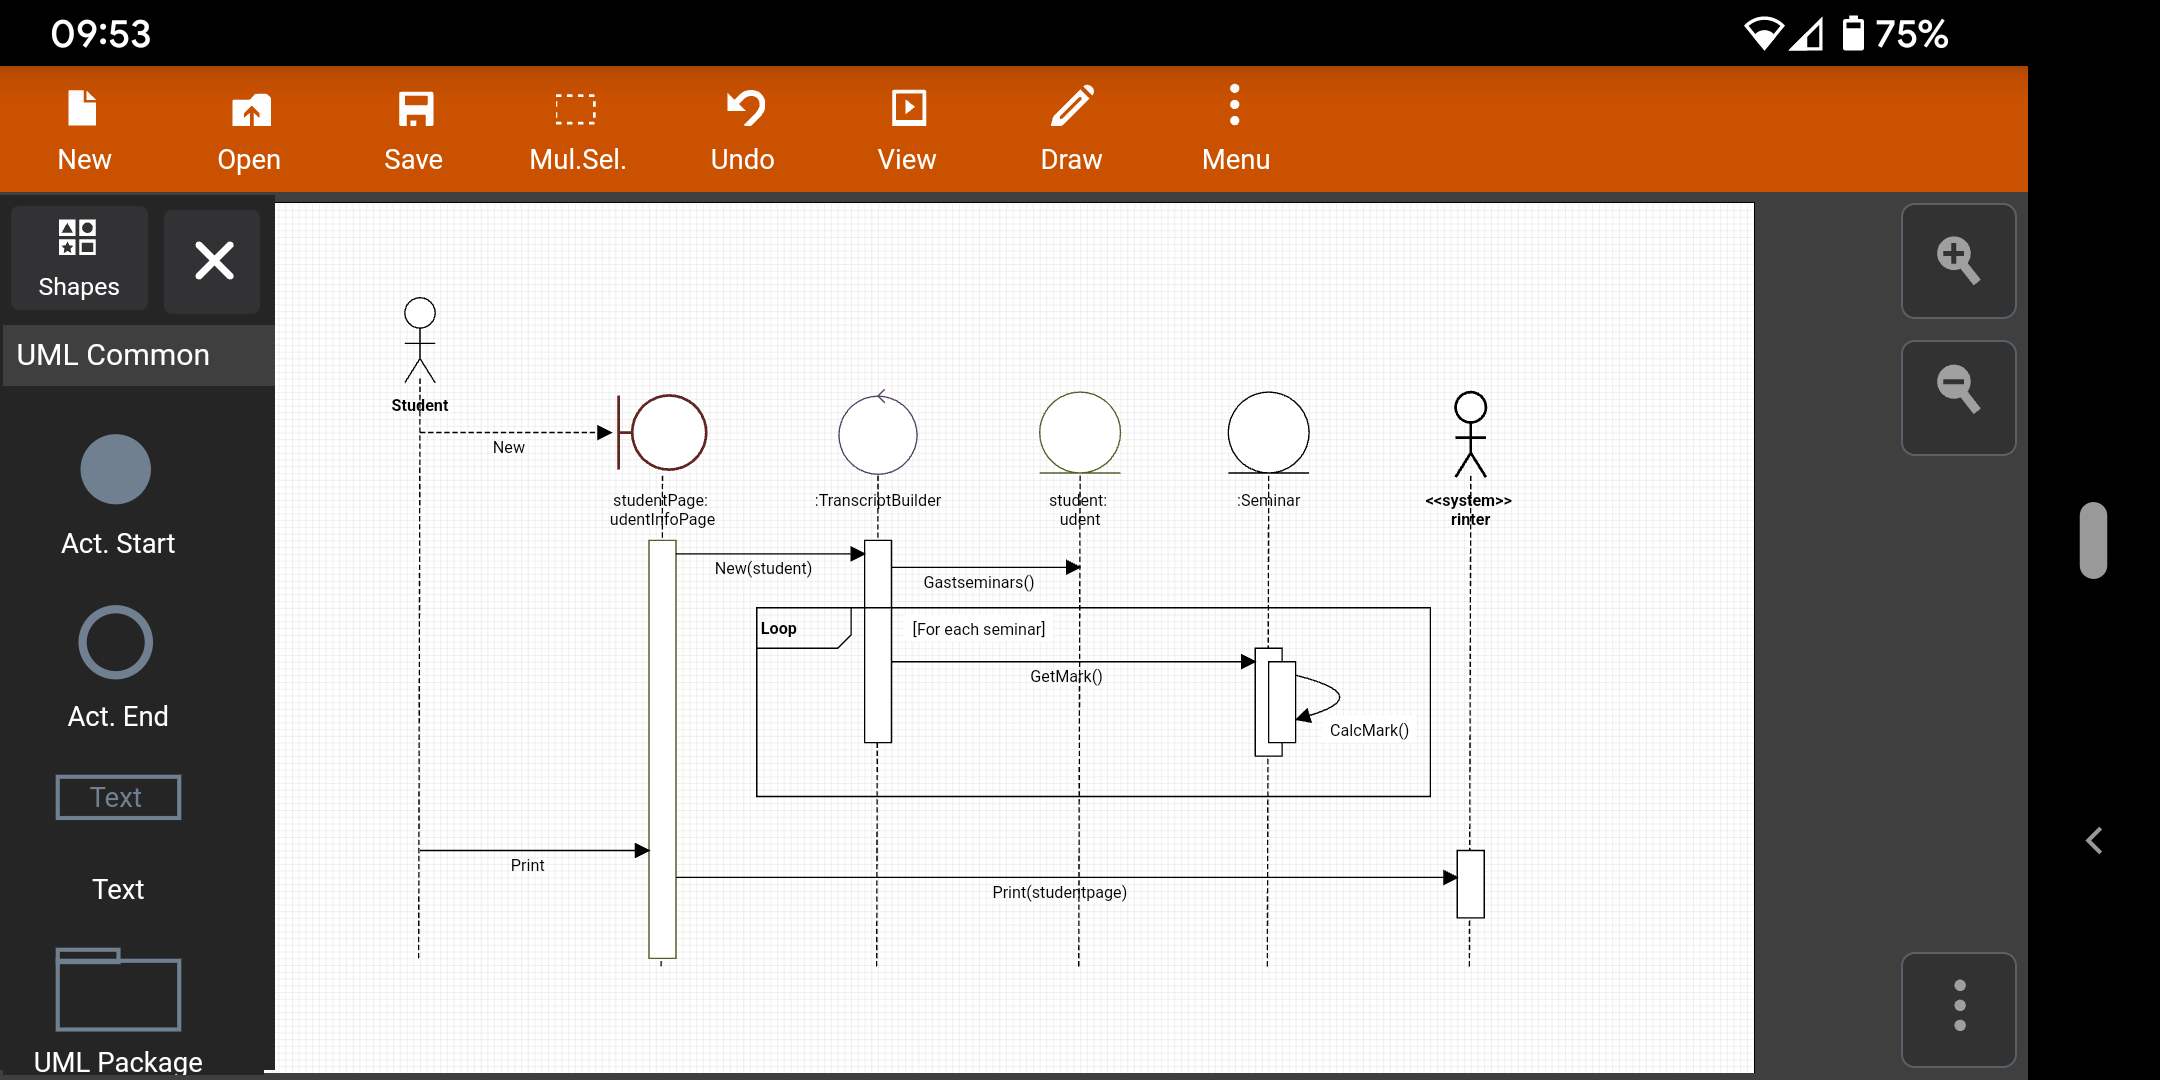Select the Loop frame label
This screenshot has width=2160, height=1080.
[779, 628]
